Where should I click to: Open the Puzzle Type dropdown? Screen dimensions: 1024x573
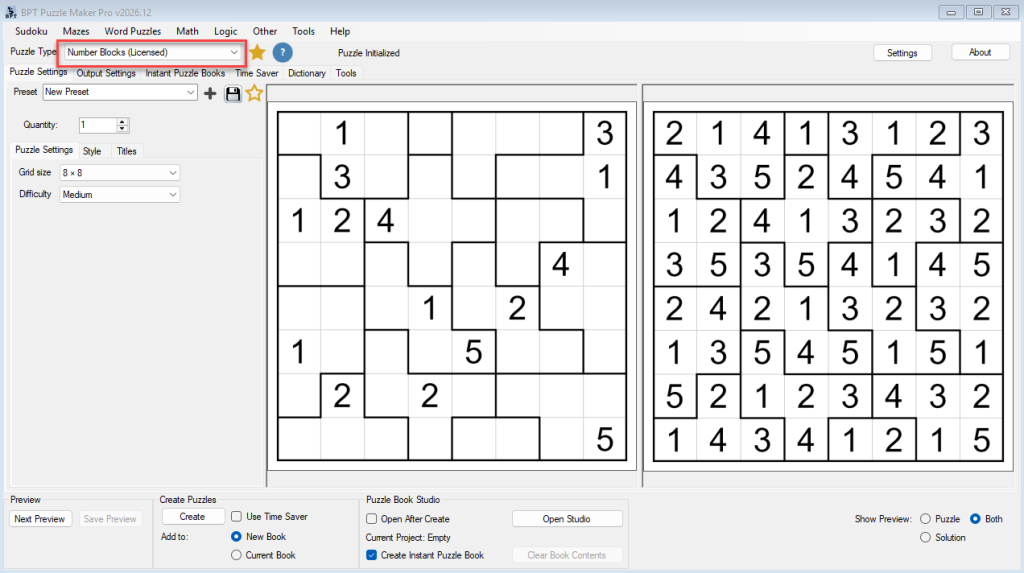coord(152,52)
